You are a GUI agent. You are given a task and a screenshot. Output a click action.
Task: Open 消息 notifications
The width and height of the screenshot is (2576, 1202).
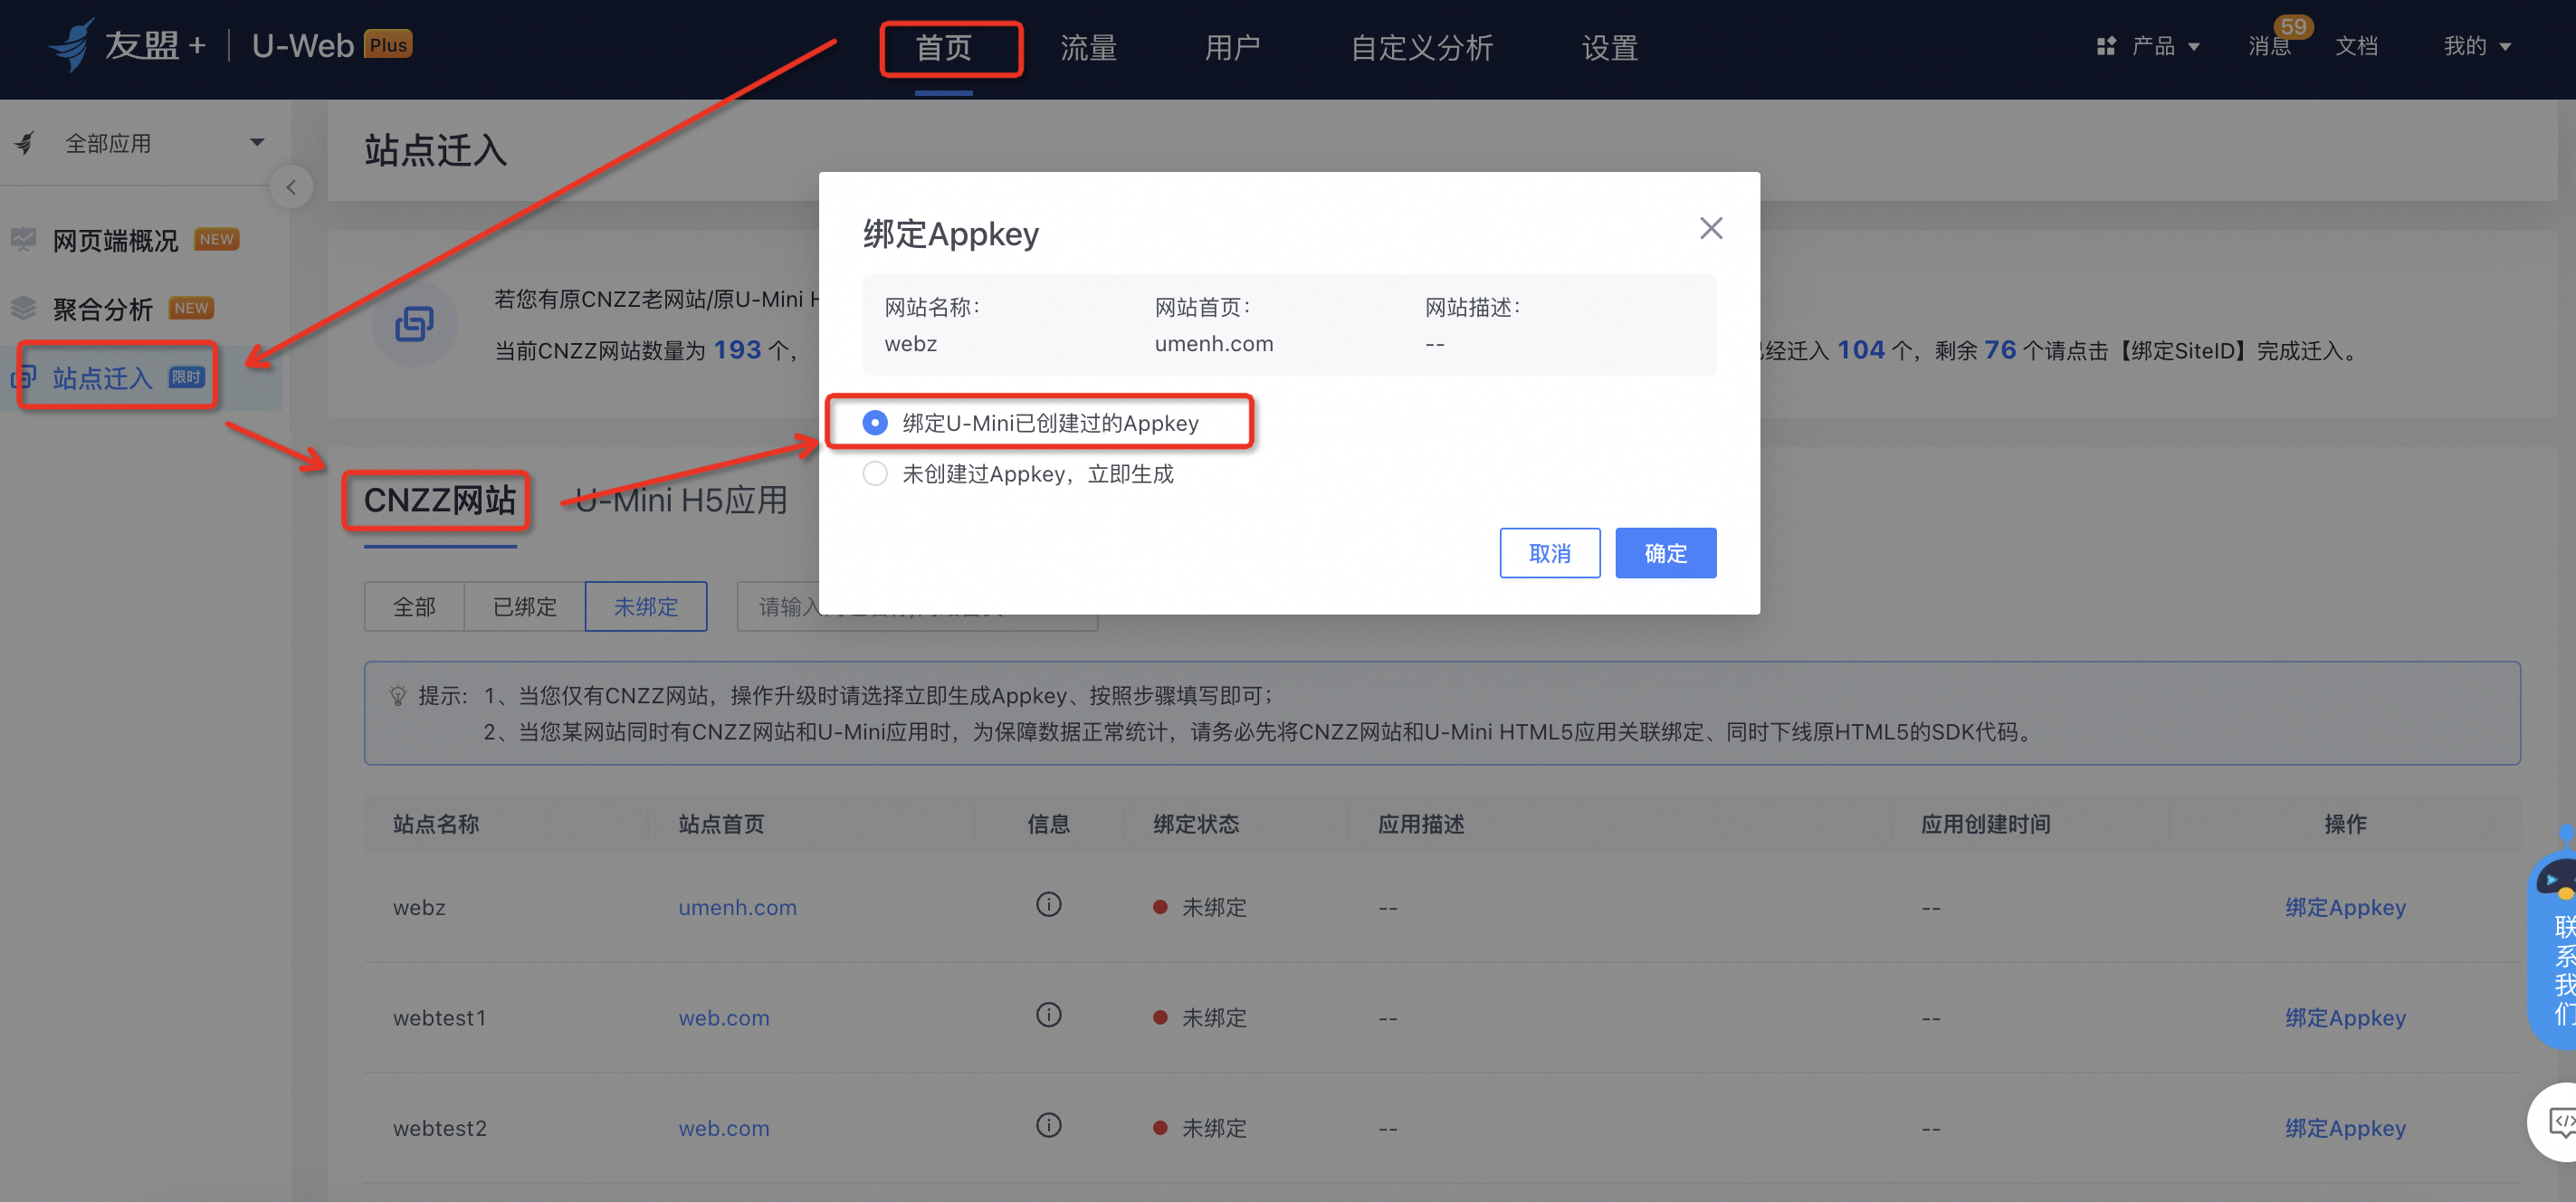pyautogui.click(x=2268, y=46)
